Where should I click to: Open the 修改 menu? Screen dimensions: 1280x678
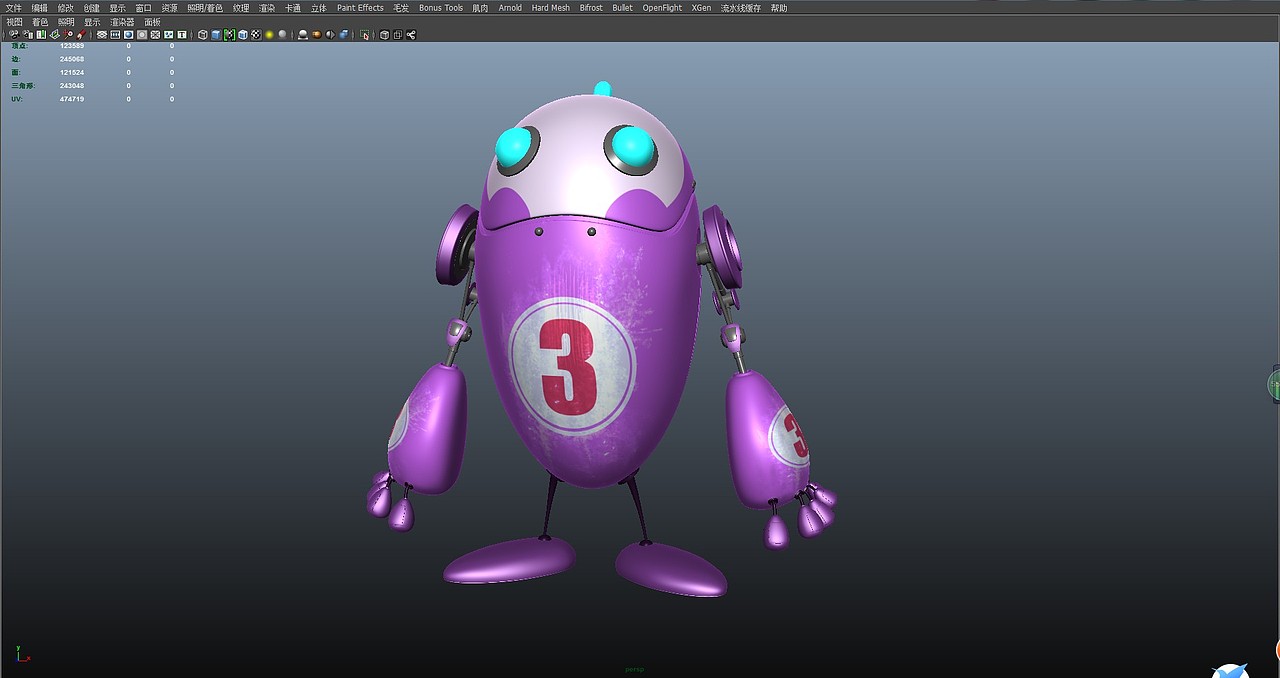pyautogui.click(x=65, y=7)
